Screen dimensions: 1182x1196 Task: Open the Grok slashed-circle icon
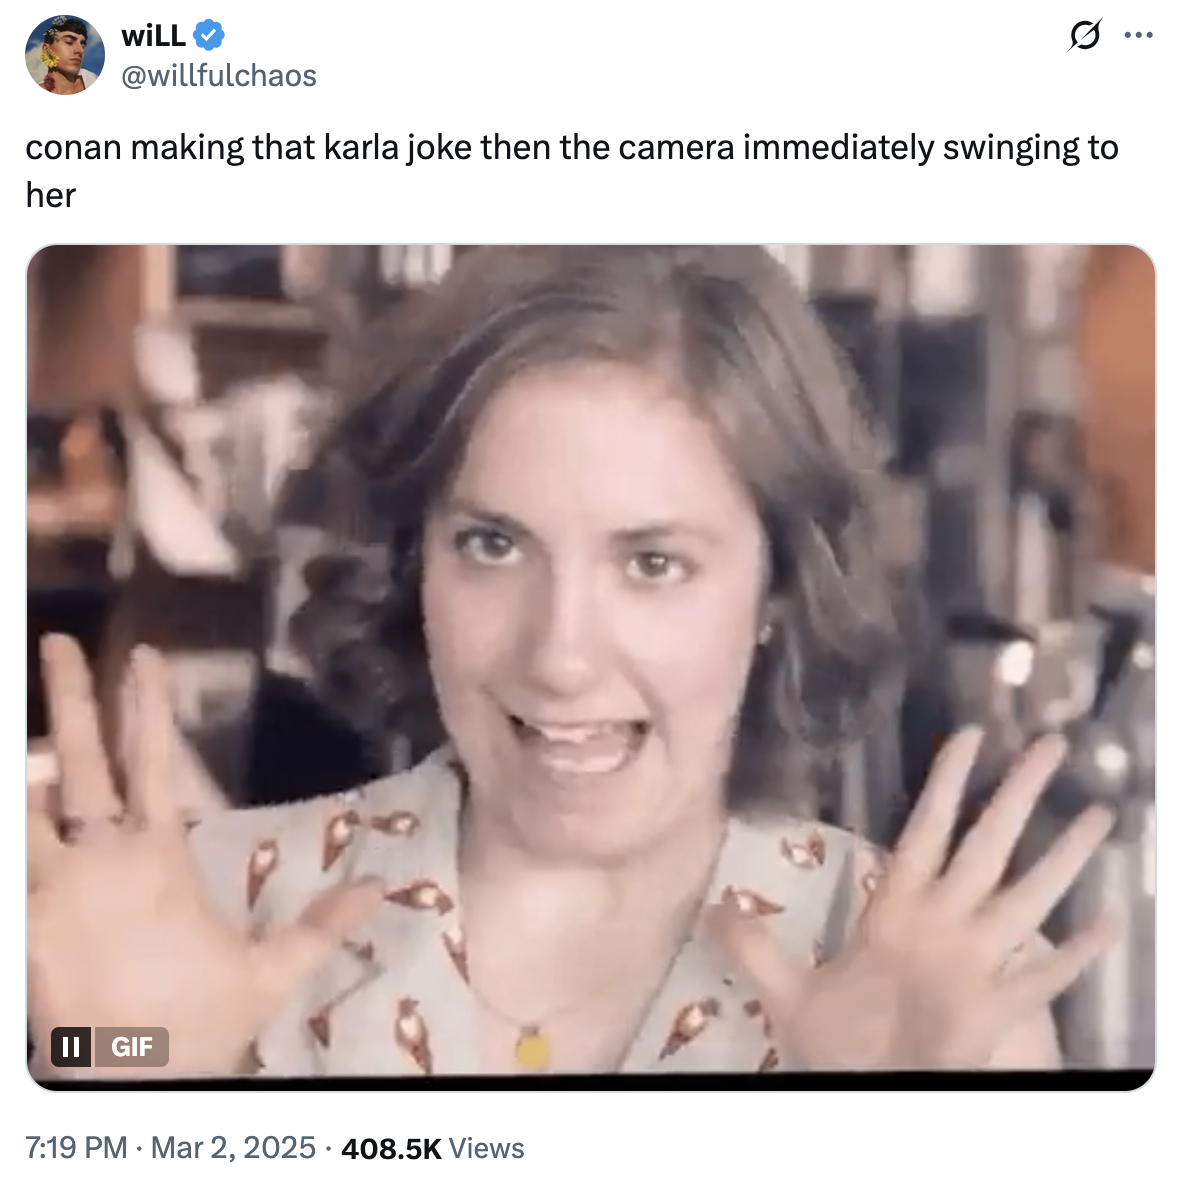[x=1082, y=36]
